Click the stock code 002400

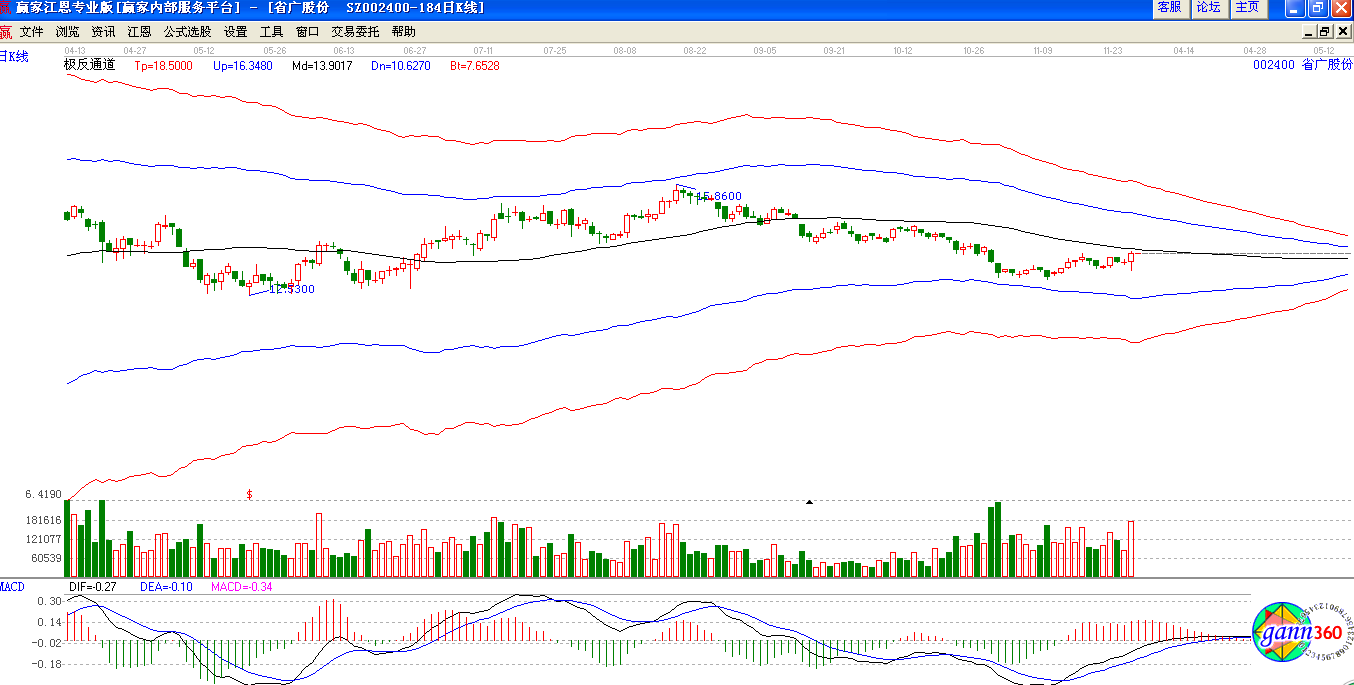1274,65
